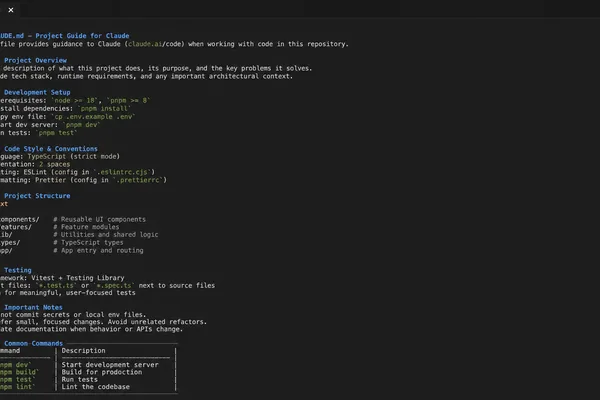Click 'Build for production' table cell
600x400 pixels.
(x=102, y=372)
